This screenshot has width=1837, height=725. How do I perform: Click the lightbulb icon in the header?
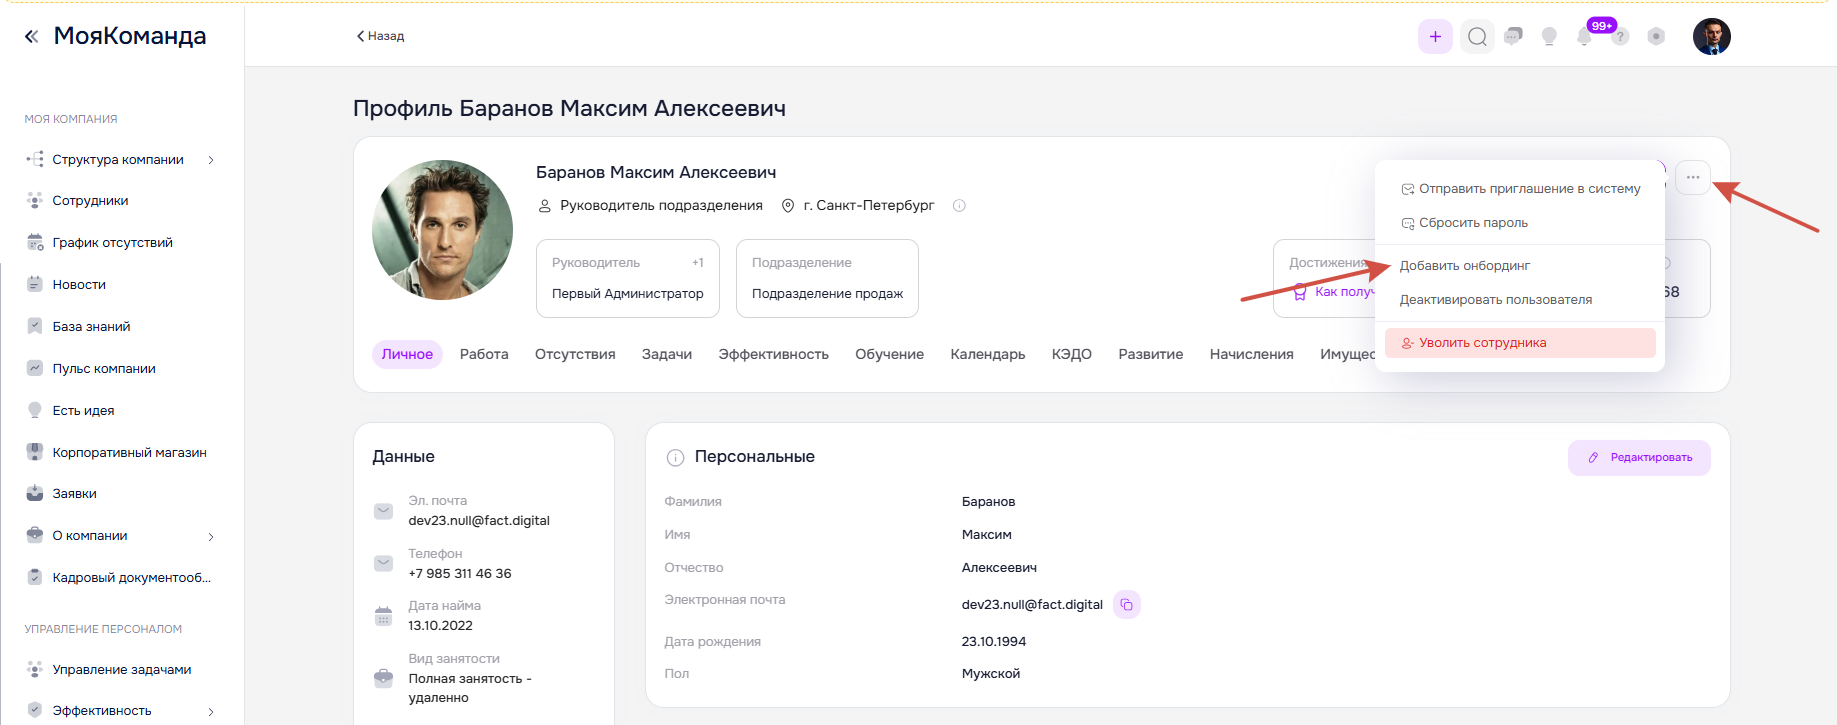coord(1549,37)
